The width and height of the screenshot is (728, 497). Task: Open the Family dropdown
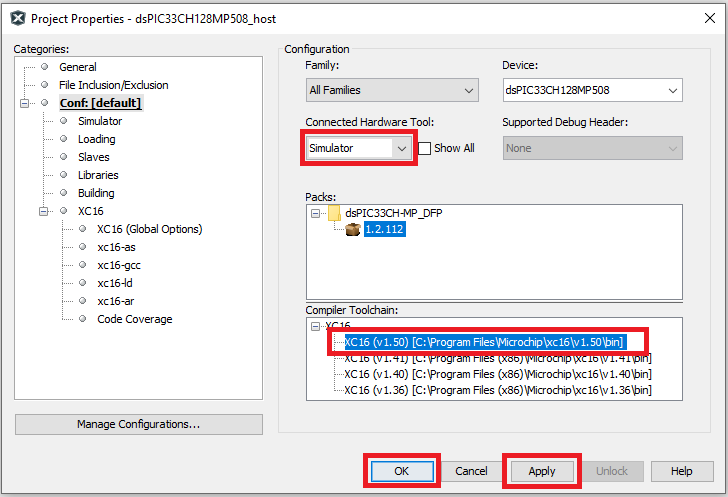392,90
